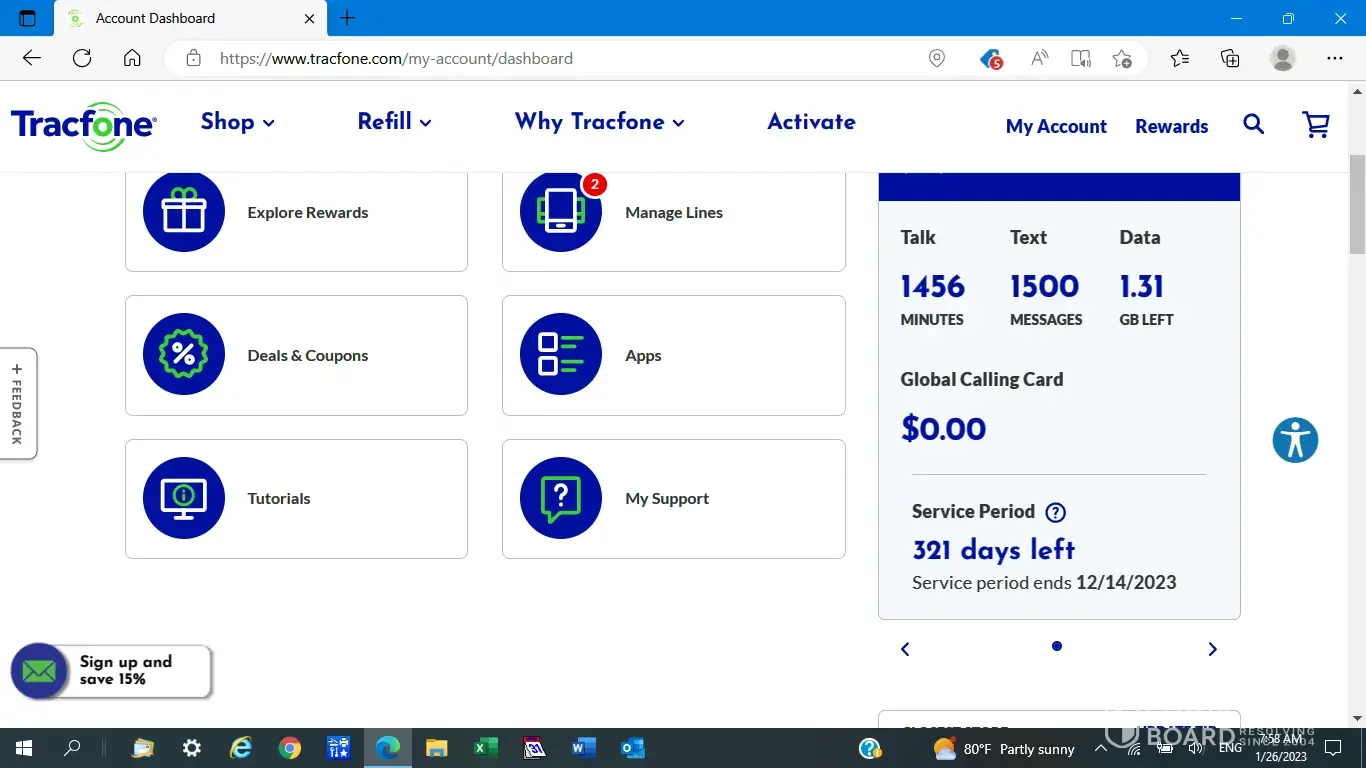Open My Account from the top navigation
The width and height of the screenshot is (1366, 768).
(1056, 126)
